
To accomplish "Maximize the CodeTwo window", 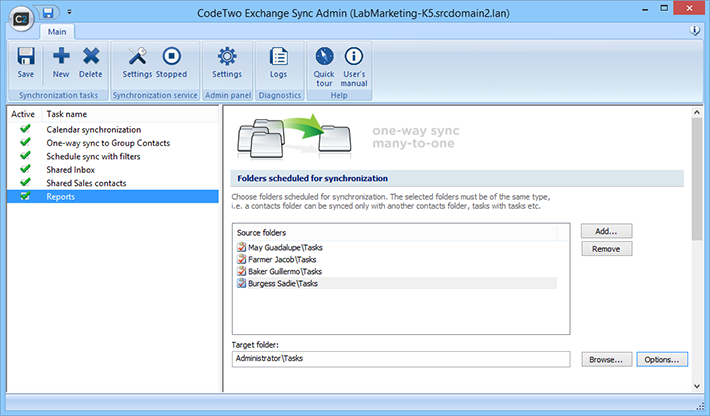I will click(x=664, y=9).
